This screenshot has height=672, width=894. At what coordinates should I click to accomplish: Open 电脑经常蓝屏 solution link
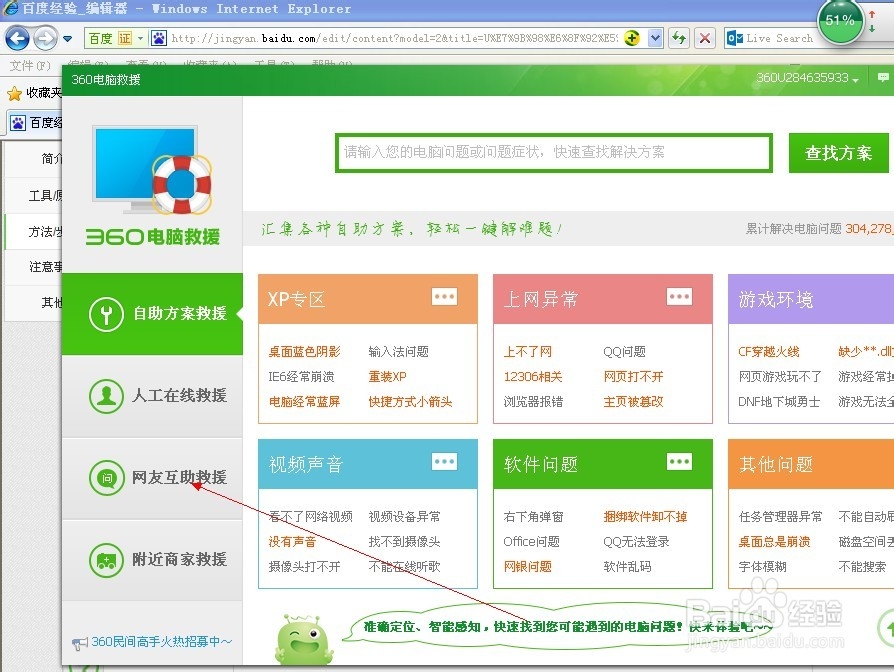pos(304,402)
